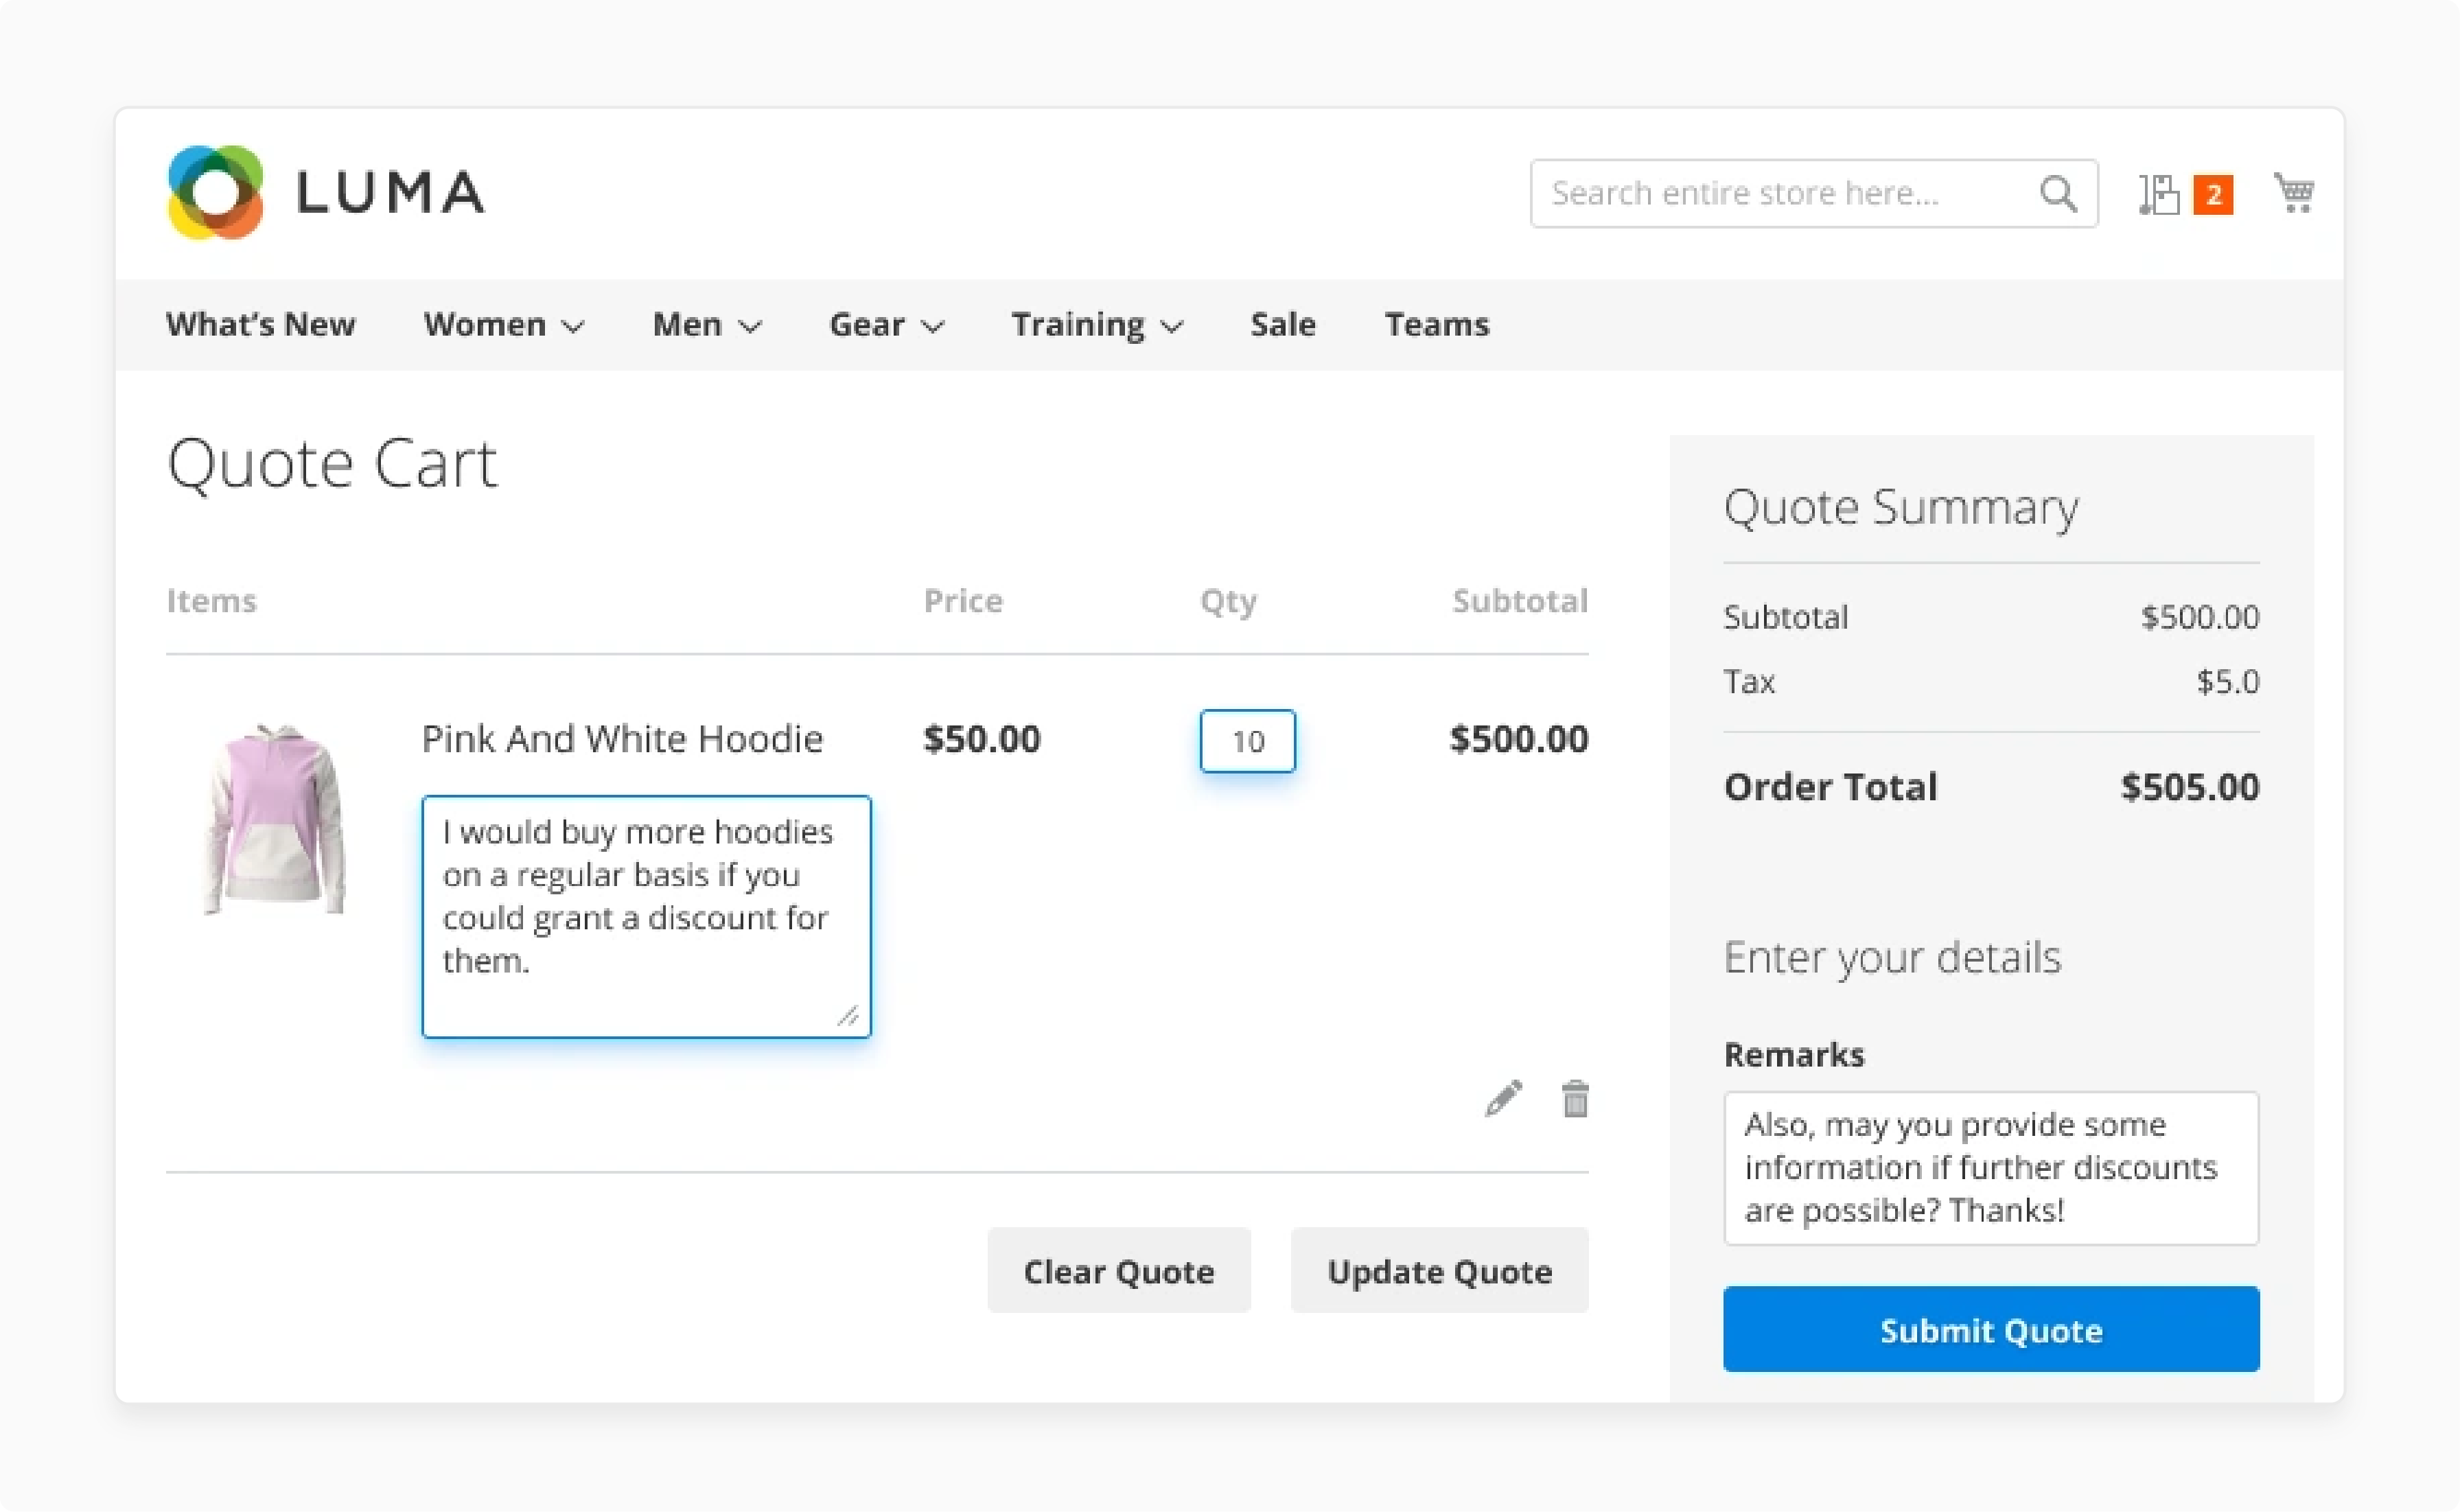Open the quote cart icon
The image size is (2460, 1512).
point(2159,194)
